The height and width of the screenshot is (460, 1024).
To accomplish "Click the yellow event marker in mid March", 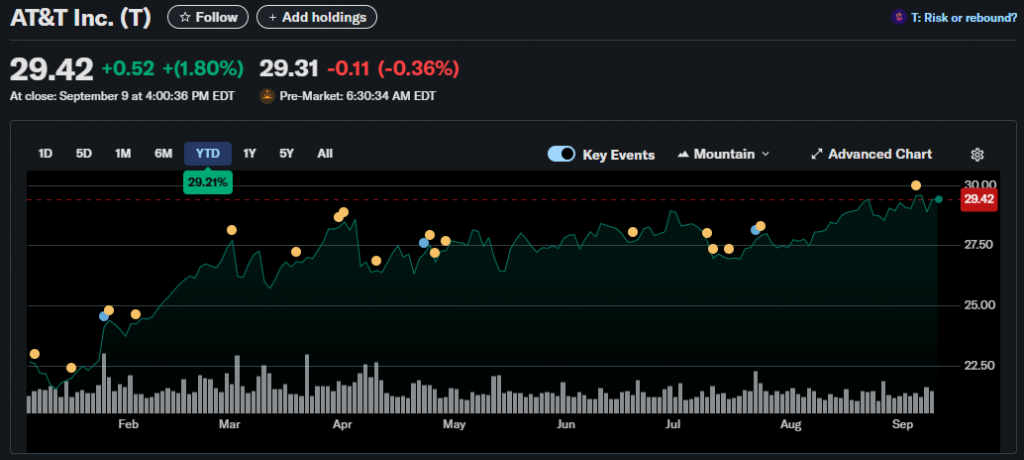I will (x=296, y=252).
